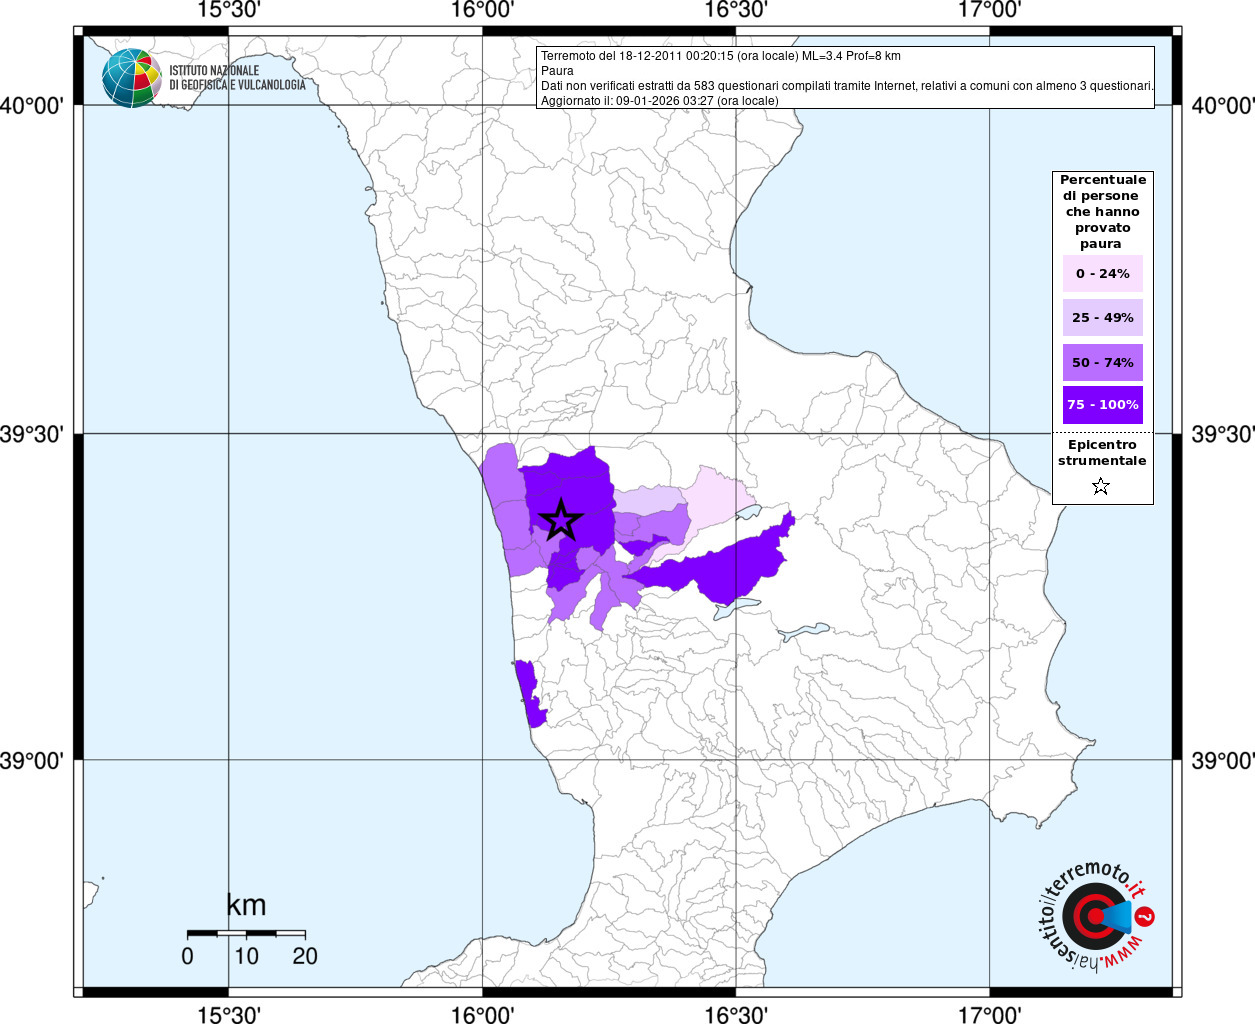Click the 'Aggiornato il: 09-01-2026' line
The width and height of the screenshot is (1255, 1024).
tap(659, 100)
